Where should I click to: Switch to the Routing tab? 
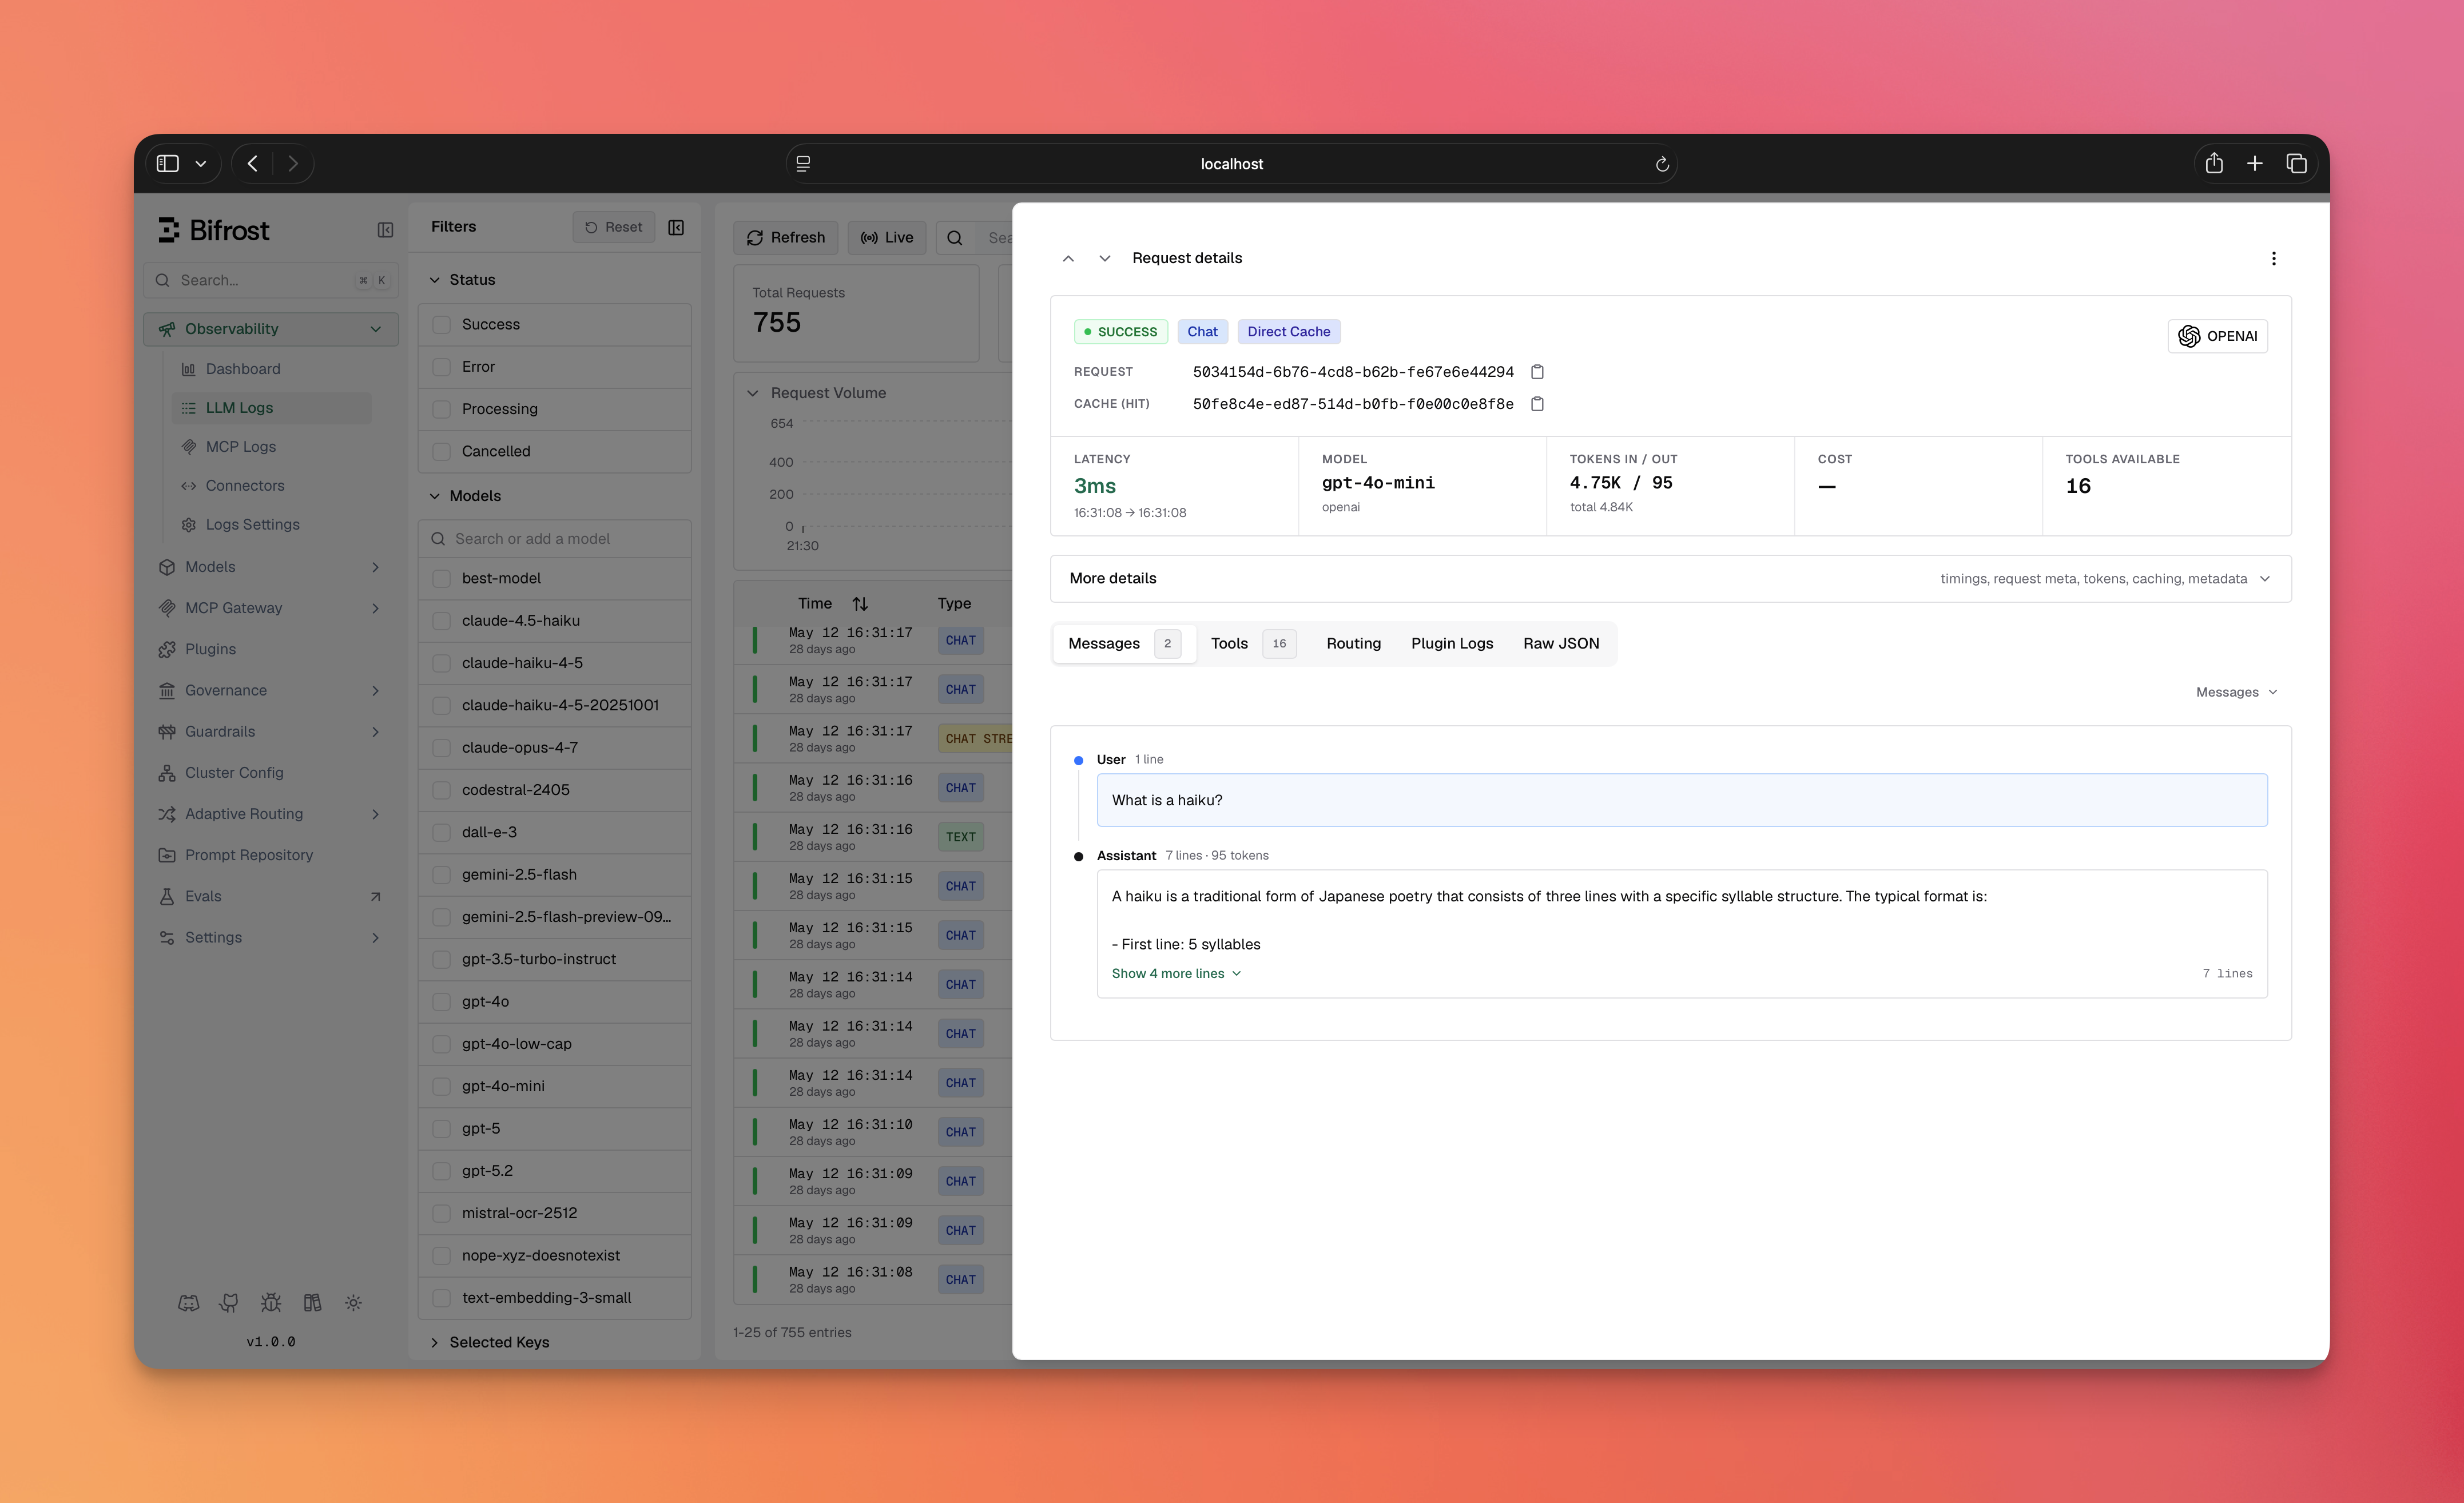(x=1353, y=643)
